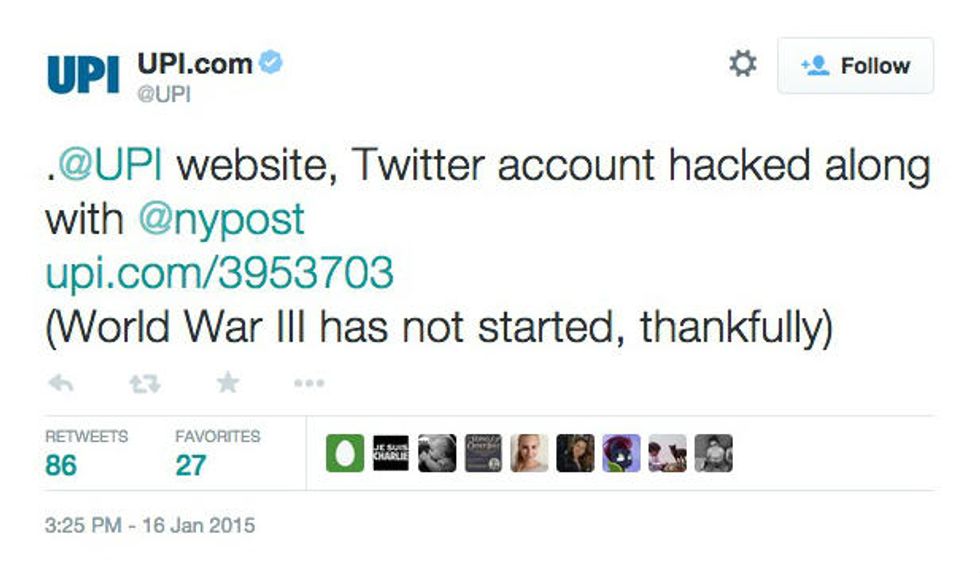
Task: Open the three-dot more options
Action: click(309, 383)
